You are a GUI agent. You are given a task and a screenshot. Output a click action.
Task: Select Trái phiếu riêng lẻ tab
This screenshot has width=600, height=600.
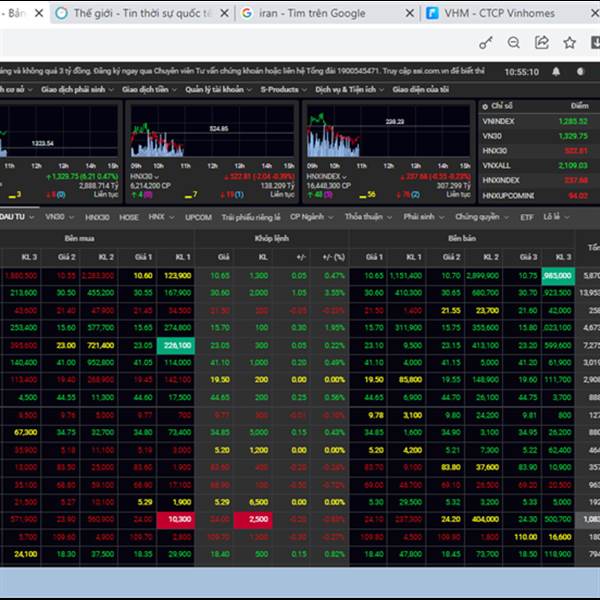(251, 217)
